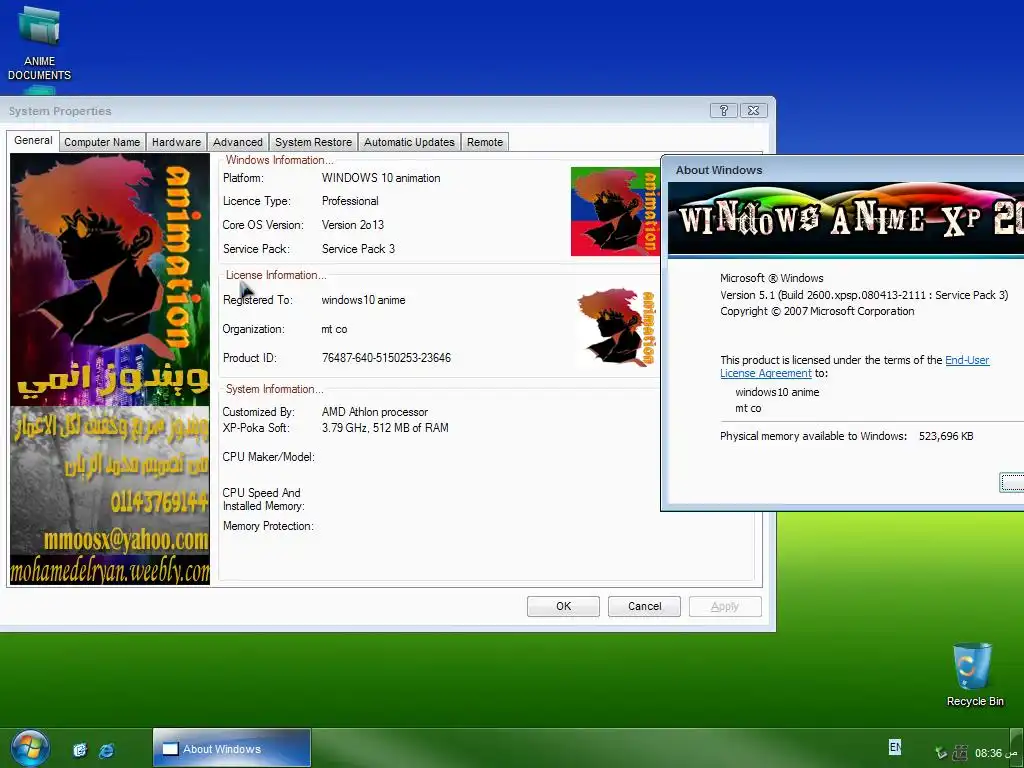Click the 'Microsoft ® Windows' text

(771, 278)
